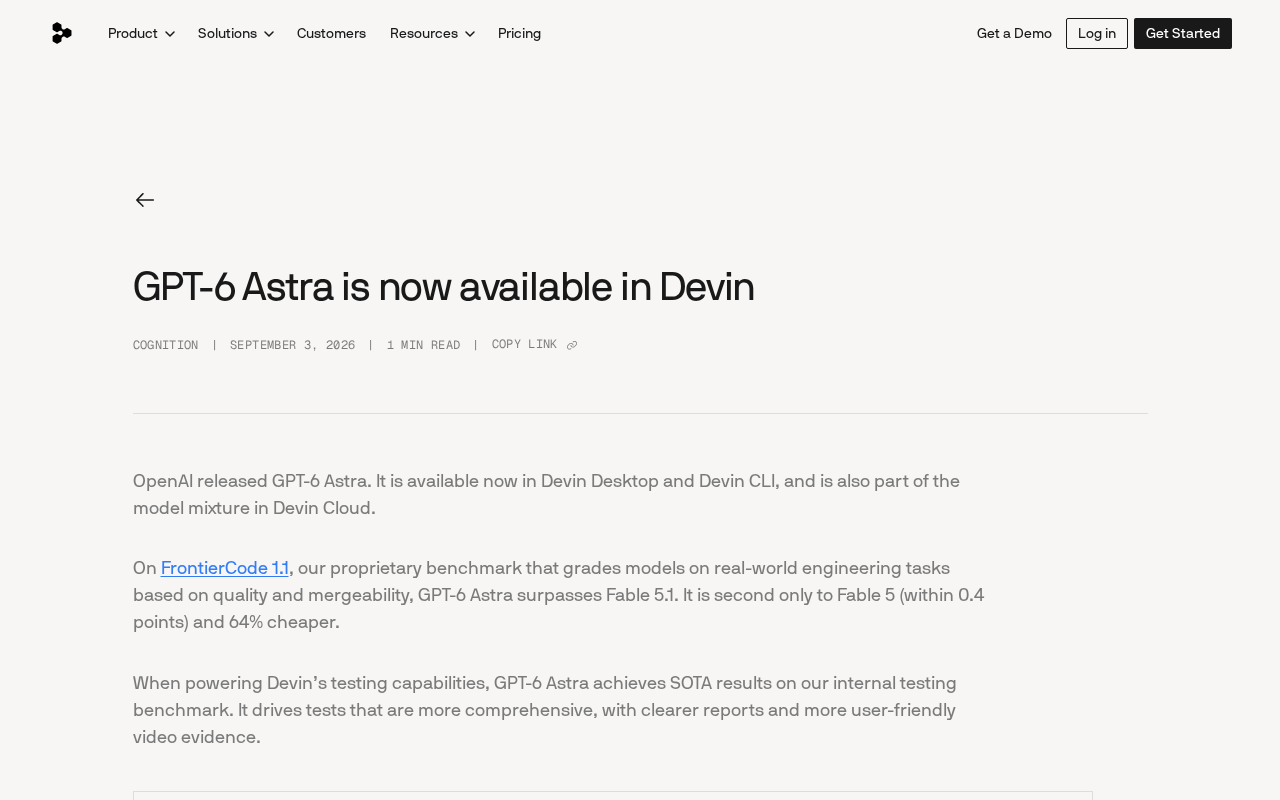Click the COPY LINK text
The width and height of the screenshot is (1280, 800).
(524, 345)
